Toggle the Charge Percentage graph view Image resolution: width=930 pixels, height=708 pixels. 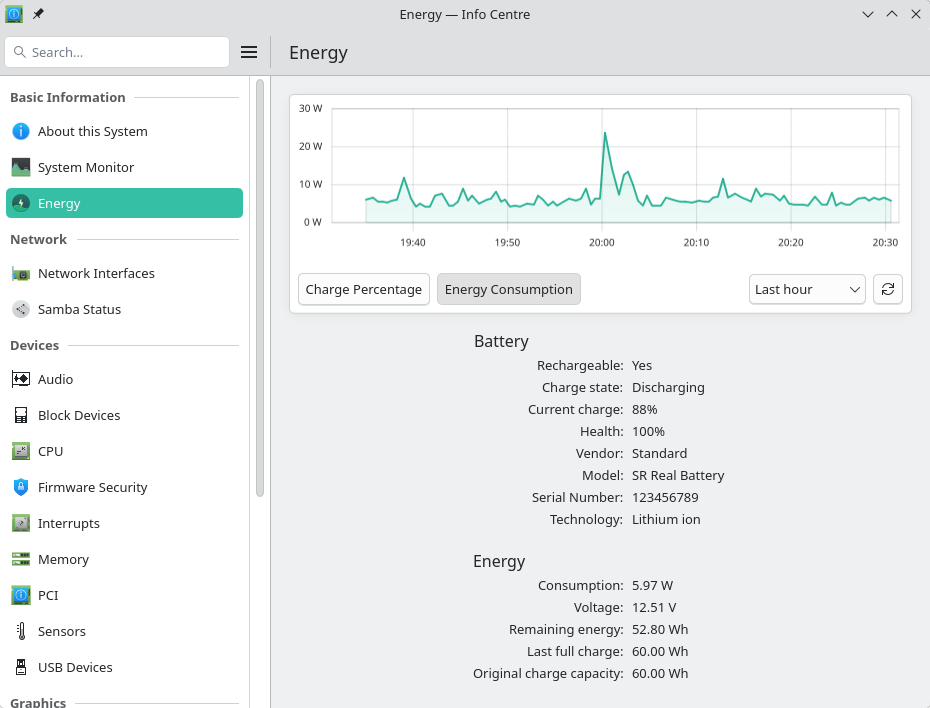(364, 289)
